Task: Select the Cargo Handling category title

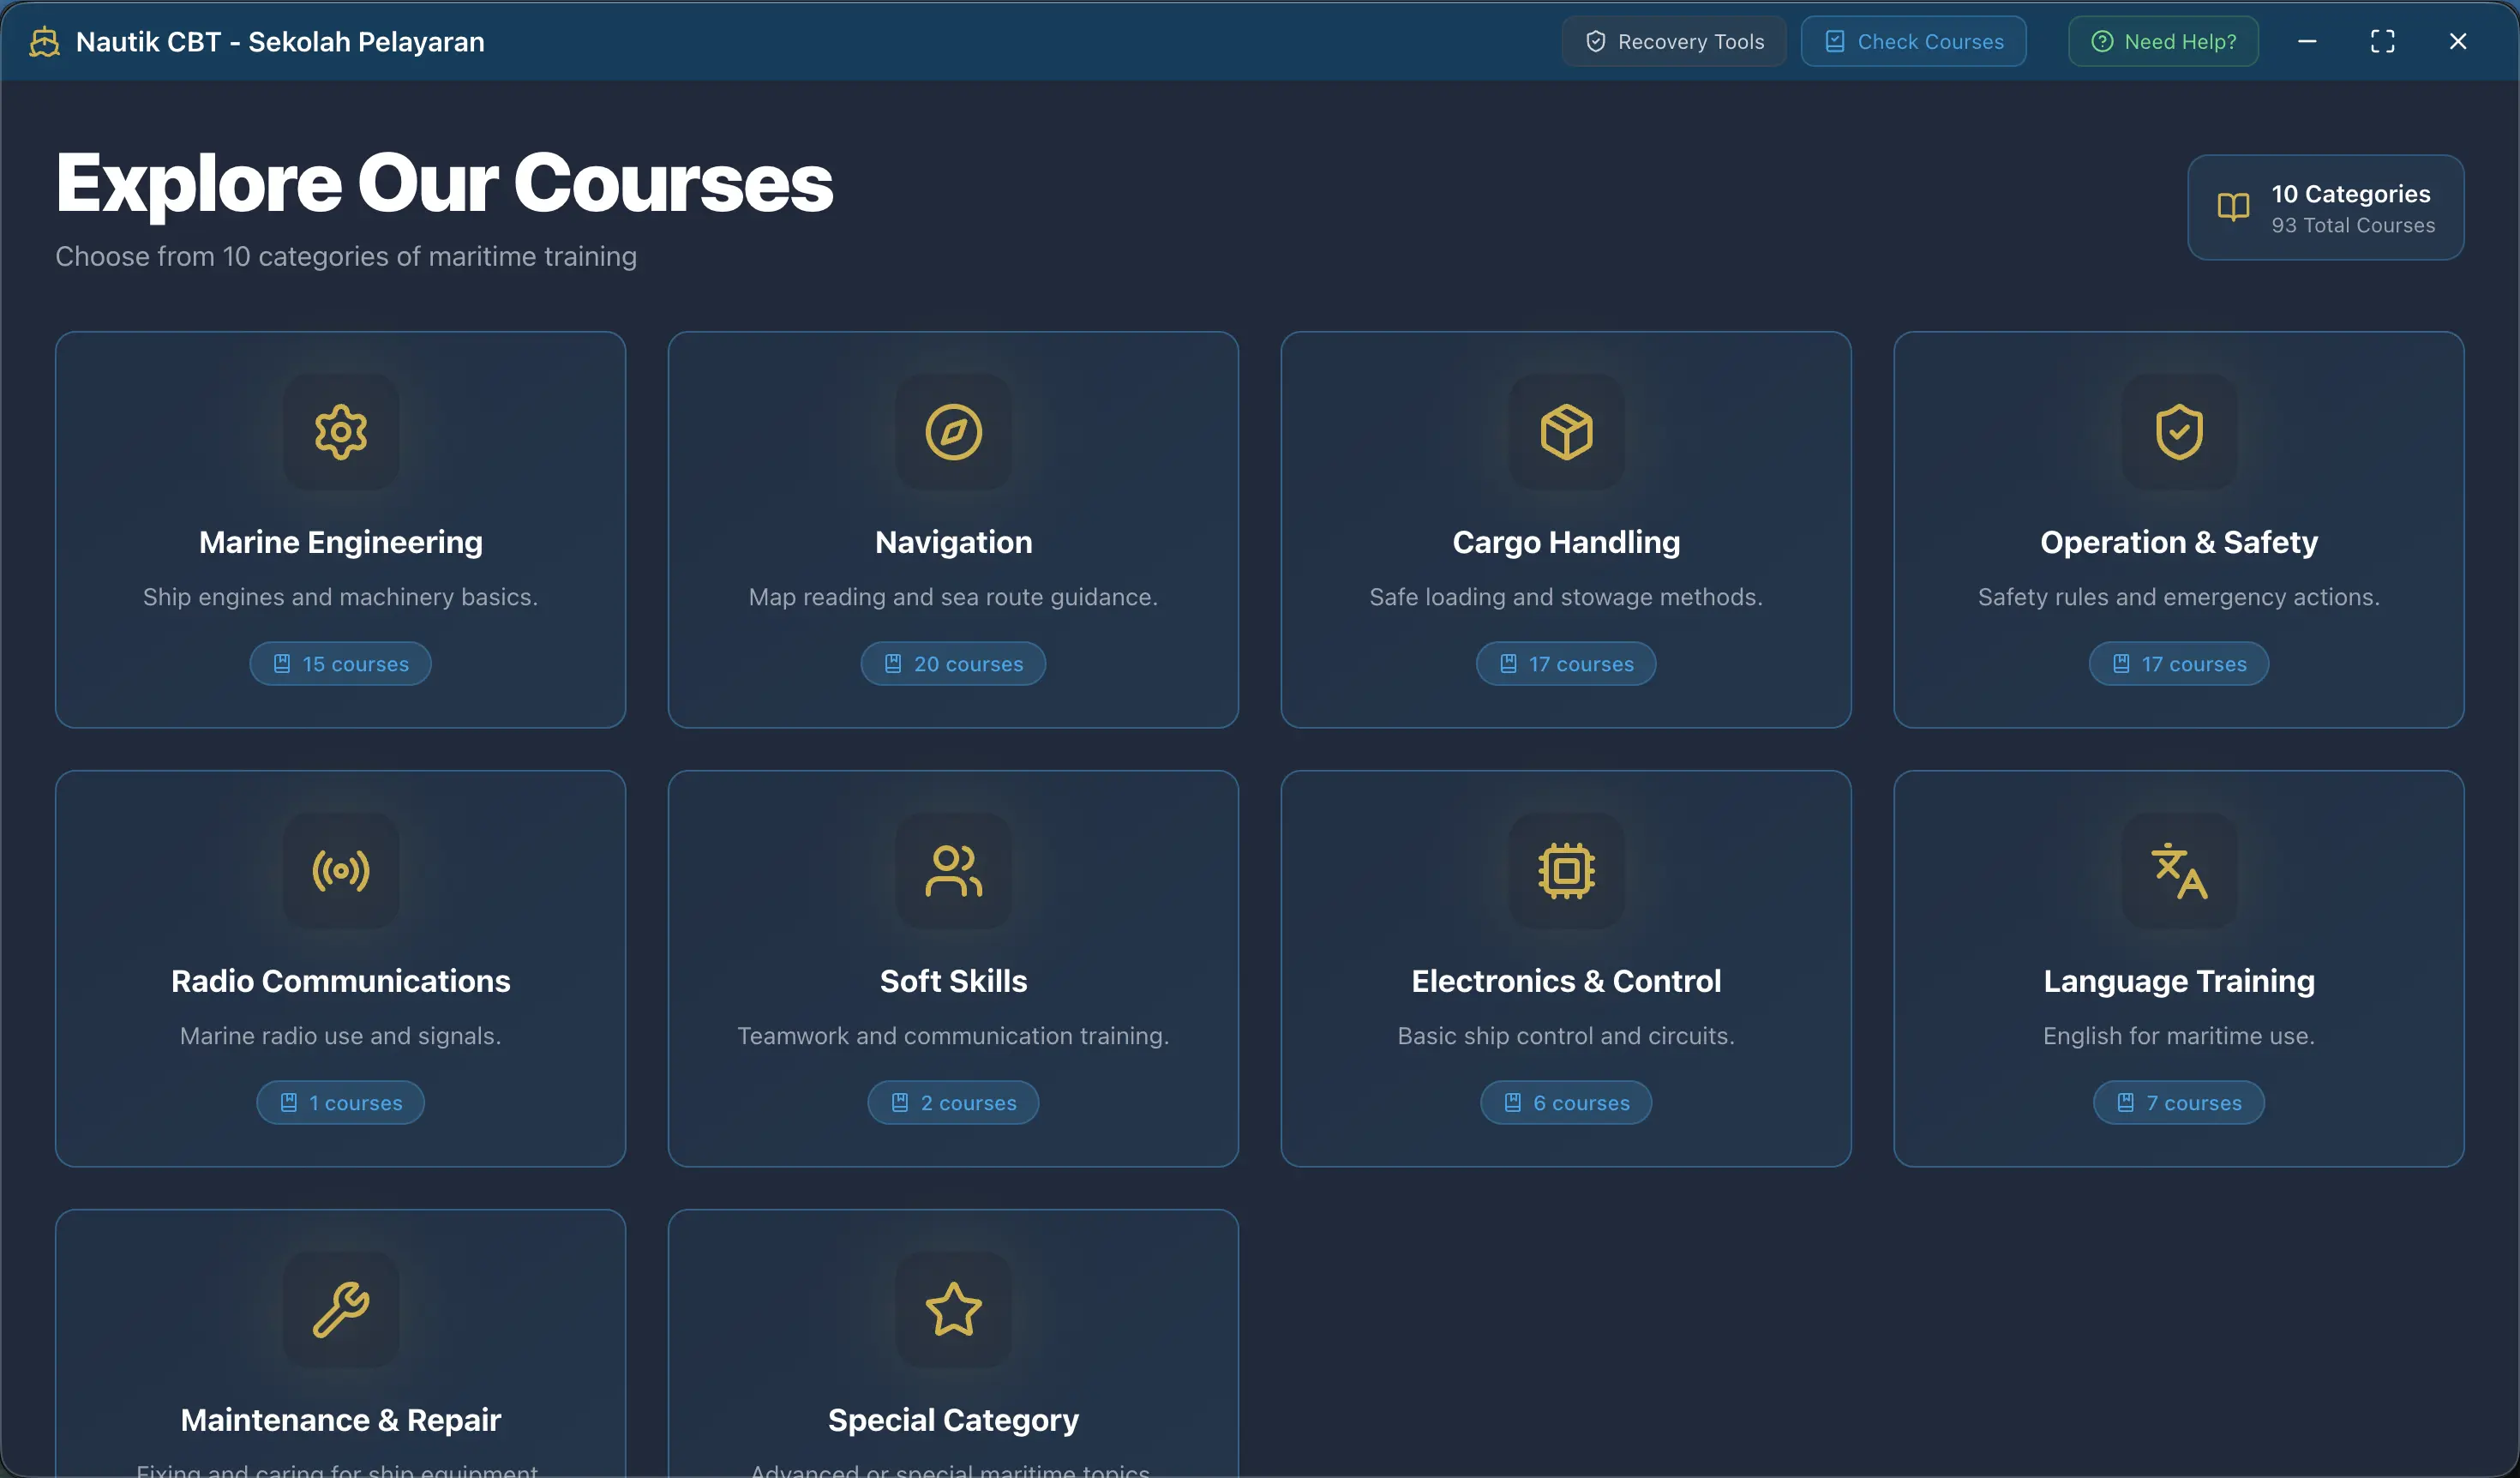Action: click(1566, 542)
